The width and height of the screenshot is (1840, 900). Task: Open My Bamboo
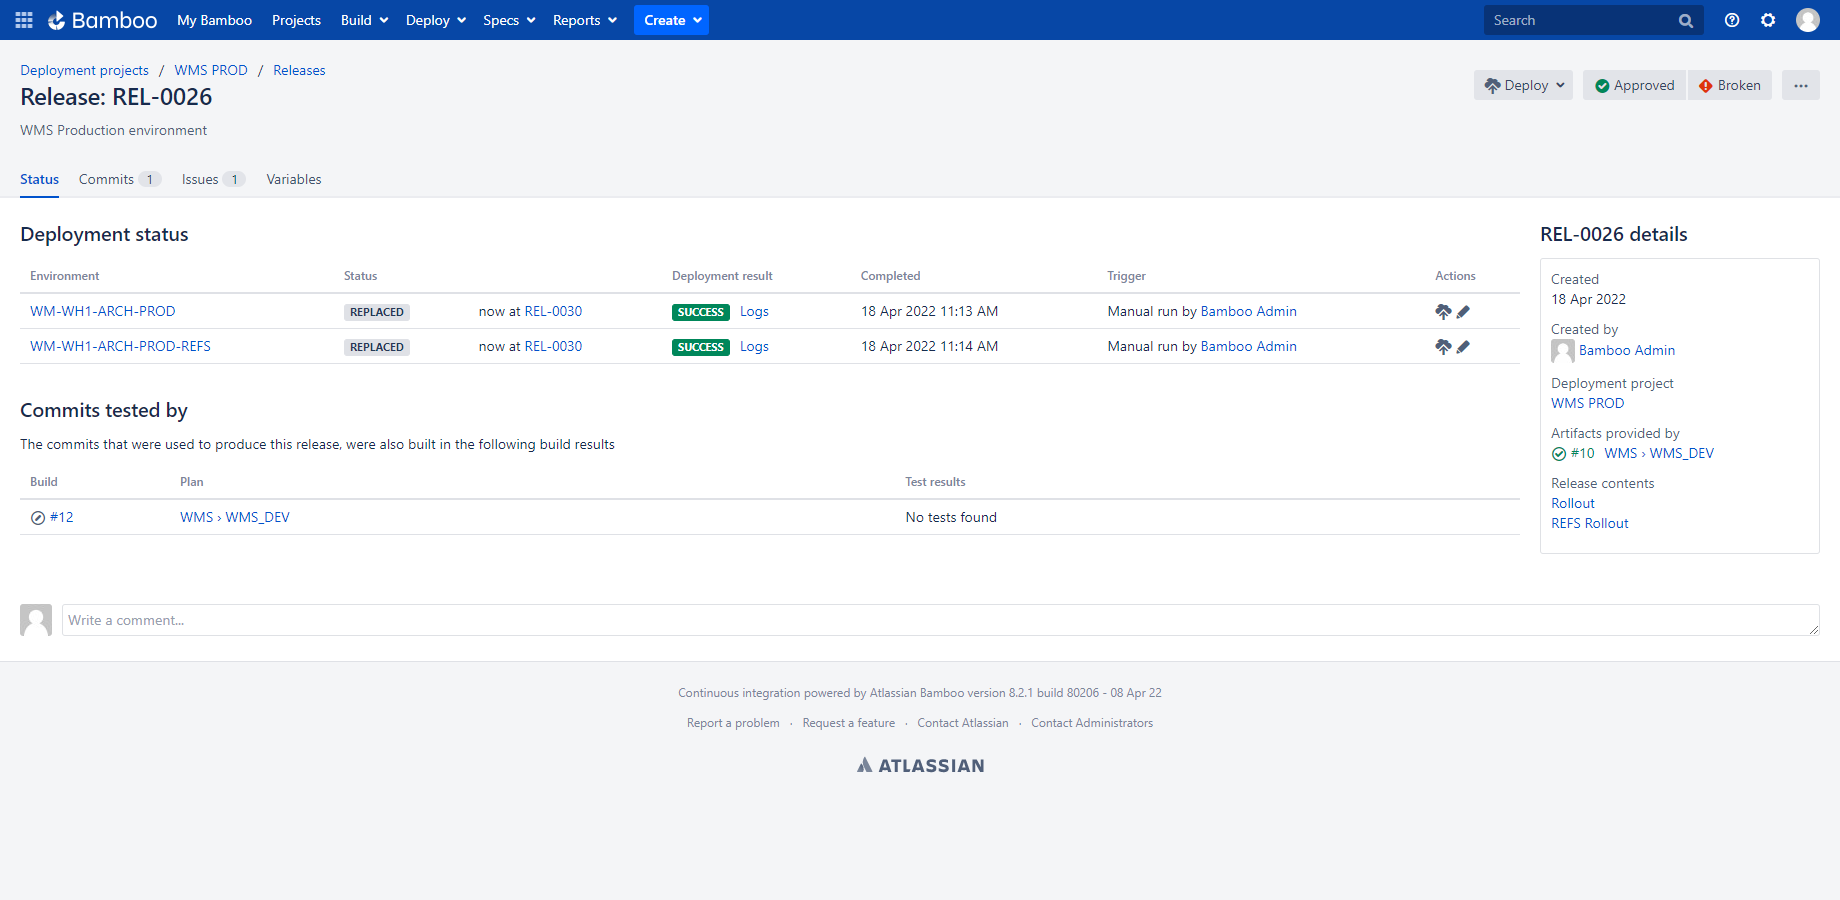215,20
